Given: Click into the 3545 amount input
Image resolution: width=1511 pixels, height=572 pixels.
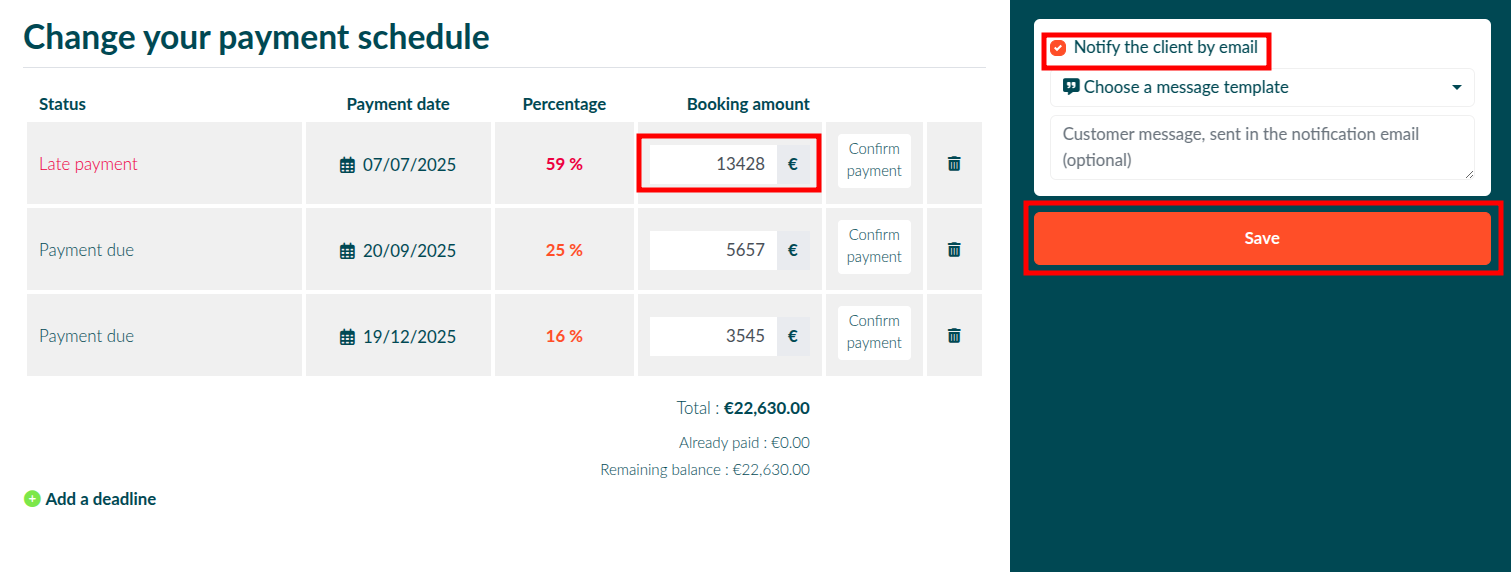Looking at the screenshot, I should (713, 337).
